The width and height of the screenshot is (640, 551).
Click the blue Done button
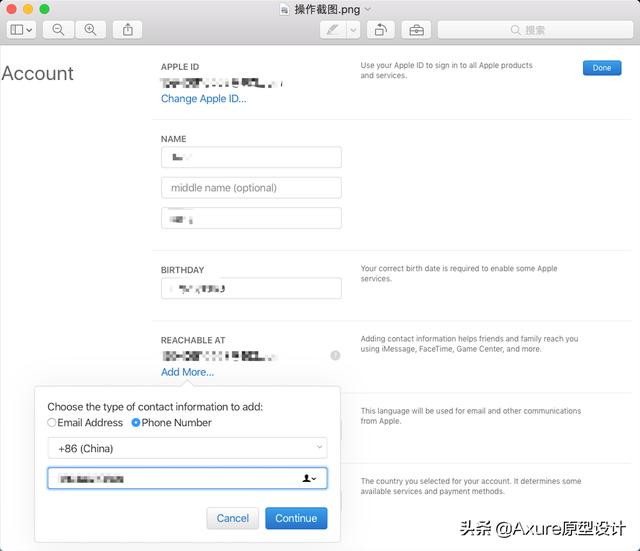click(x=601, y=68)
